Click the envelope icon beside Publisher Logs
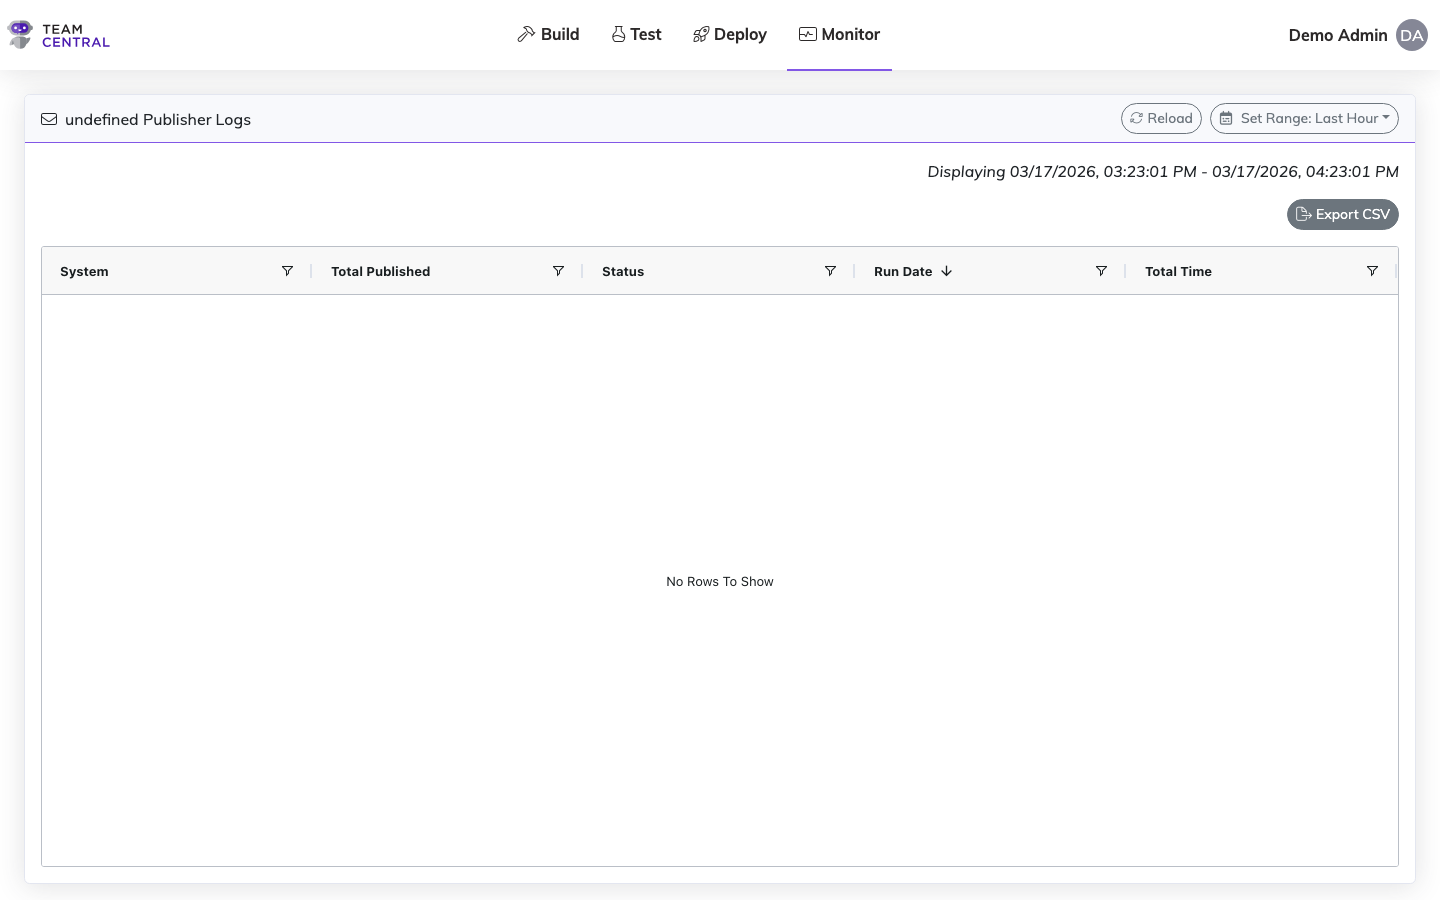This screenshot has width=1440, height=900. (49, 119)
